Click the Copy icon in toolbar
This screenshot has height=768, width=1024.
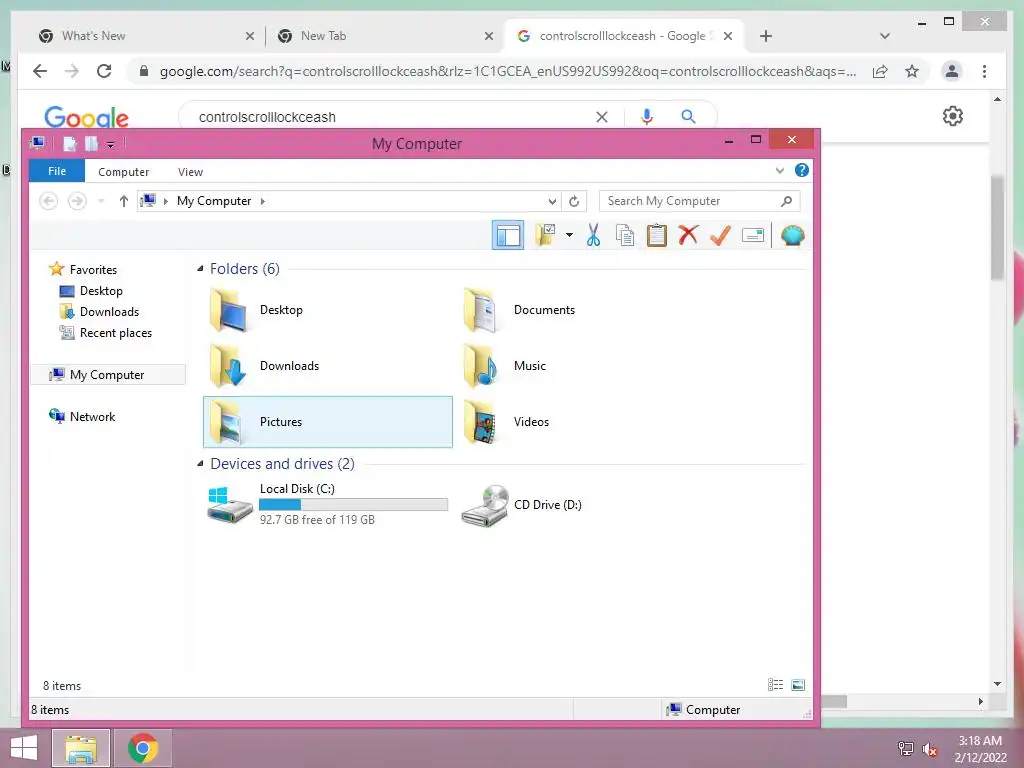click(624, 234)
